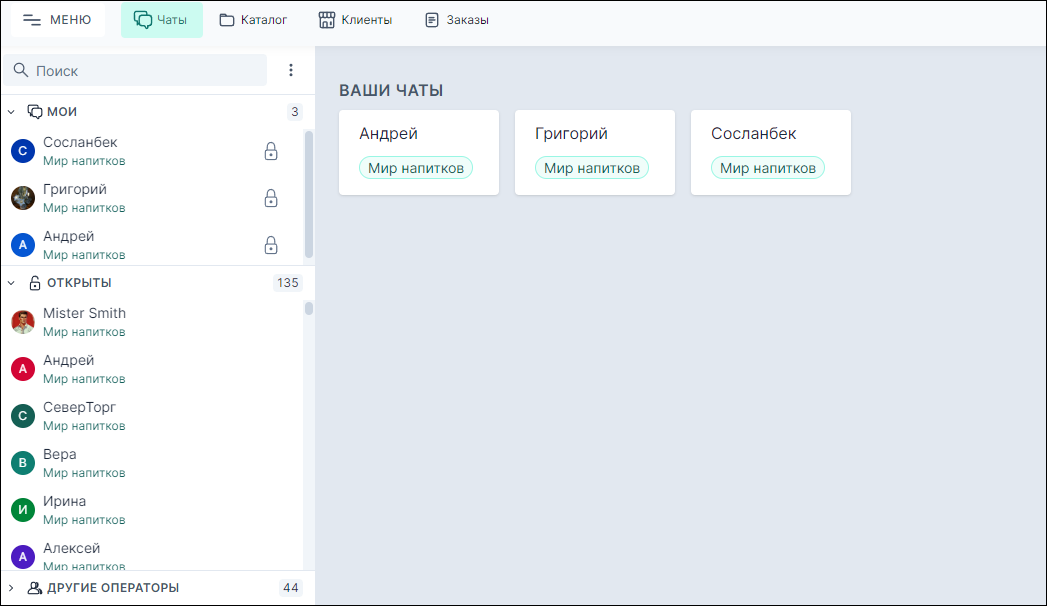Viewport: 1047px width, 606px height.
Task: Expand the ДРУГИЕ ОПЕРАТОРЫ section
Action: tap(11, 587)
